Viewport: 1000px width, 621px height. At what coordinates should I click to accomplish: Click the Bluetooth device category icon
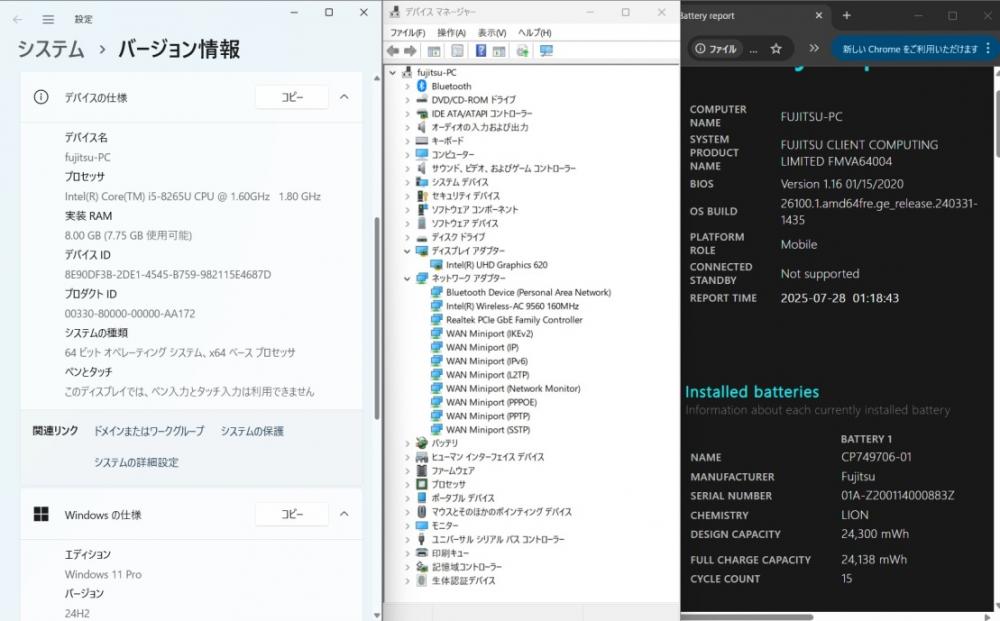click(x=422, y=86)
